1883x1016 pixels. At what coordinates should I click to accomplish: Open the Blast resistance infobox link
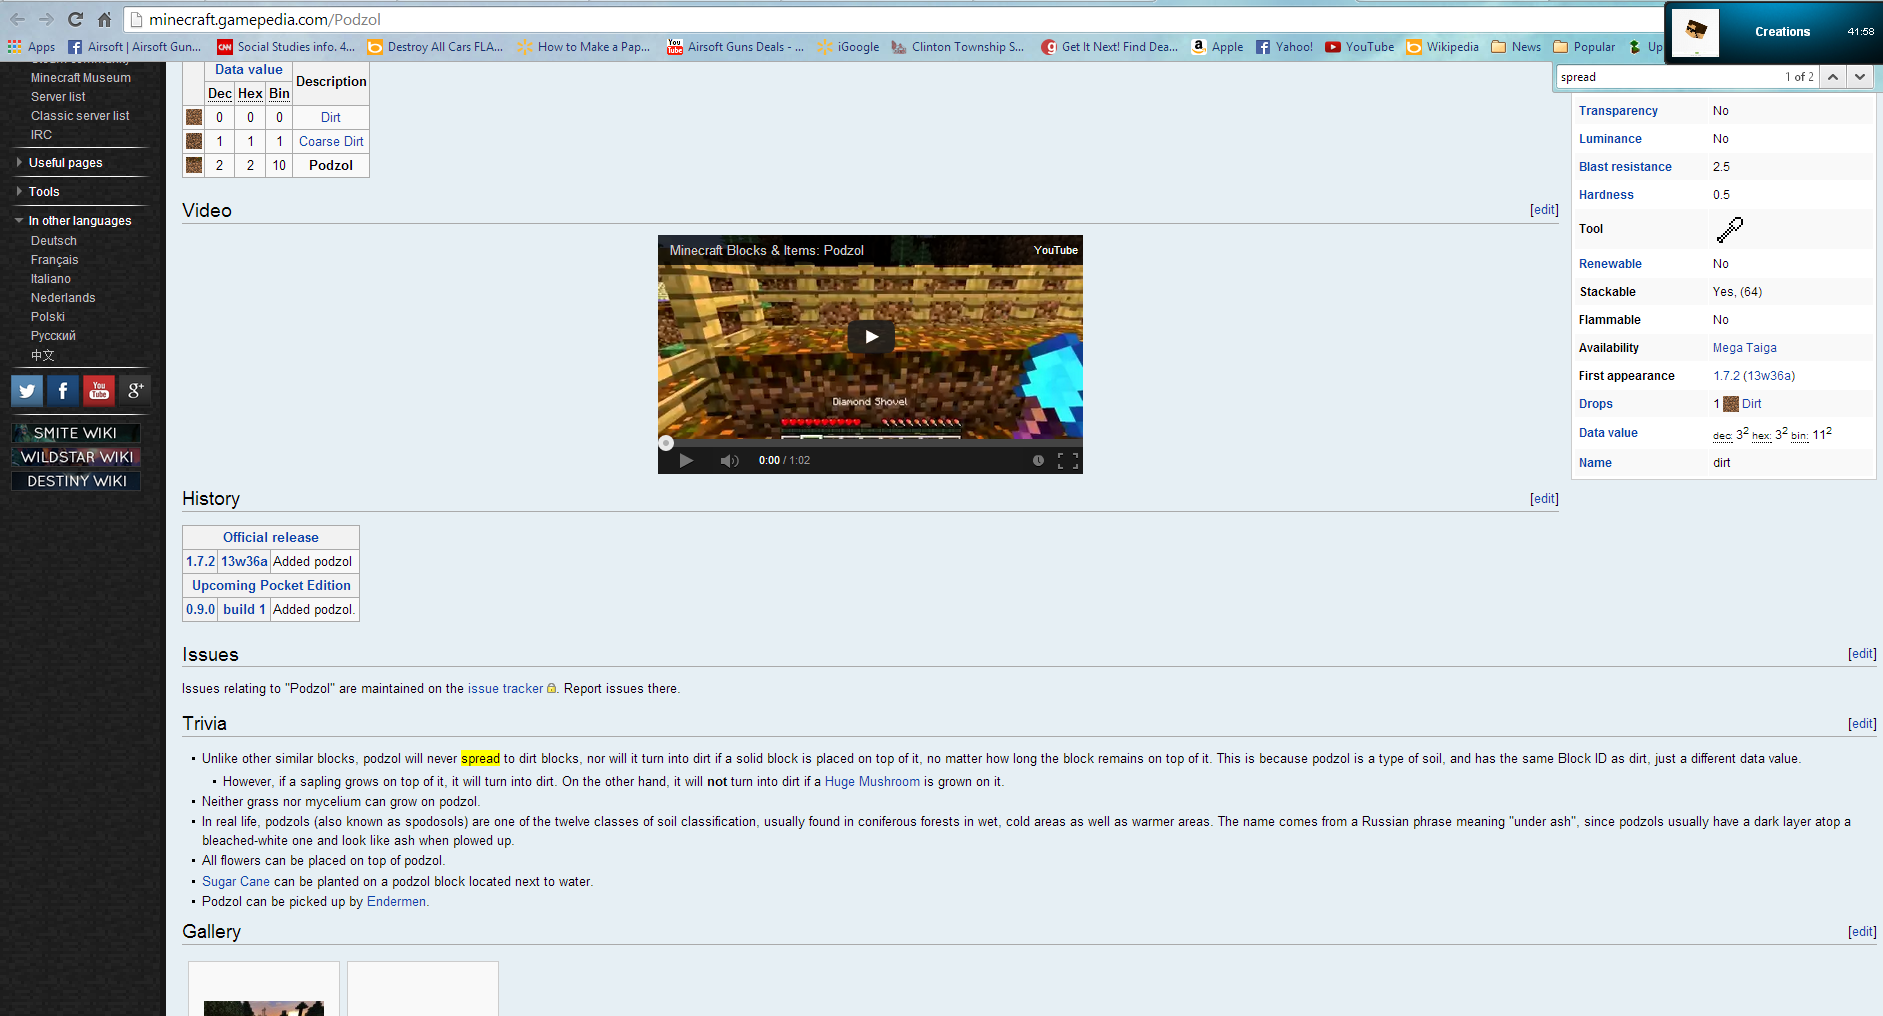(x=1625, y=167)
